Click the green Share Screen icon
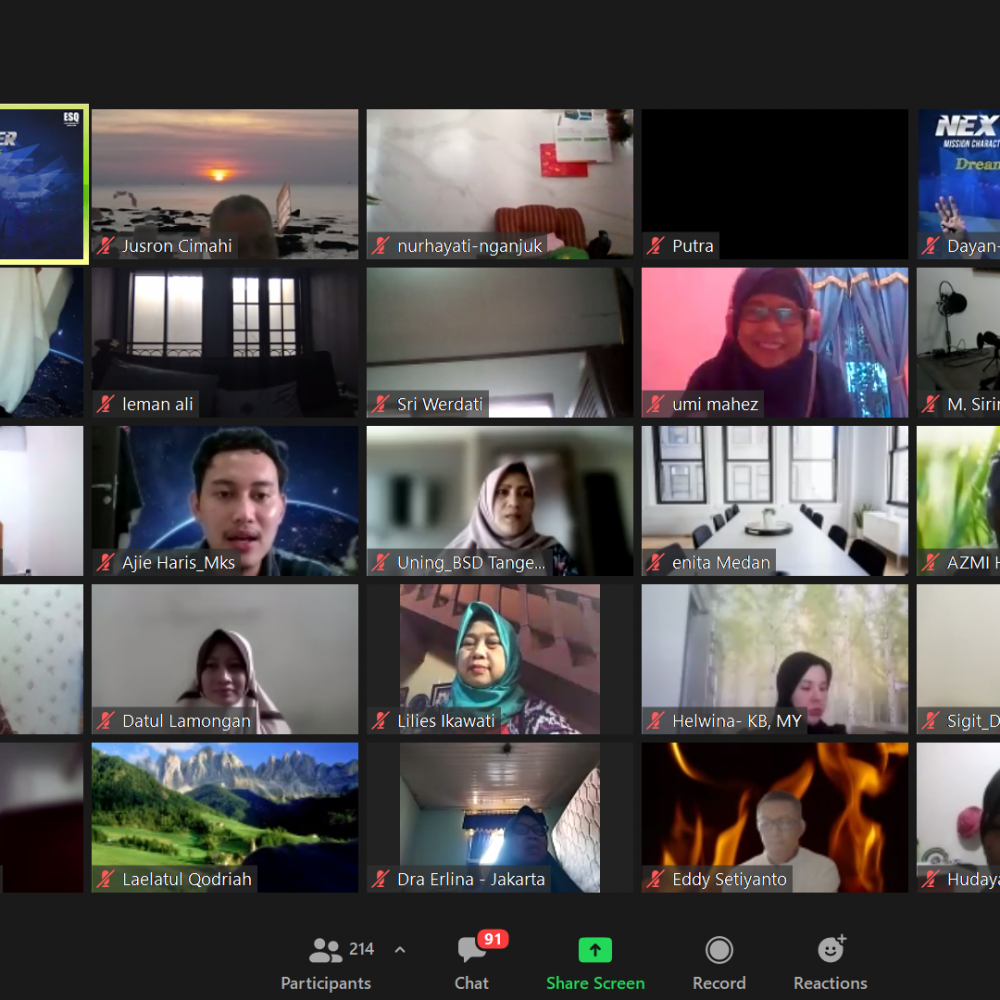This screenshot has width=1000, height=1000. point(595,949)
